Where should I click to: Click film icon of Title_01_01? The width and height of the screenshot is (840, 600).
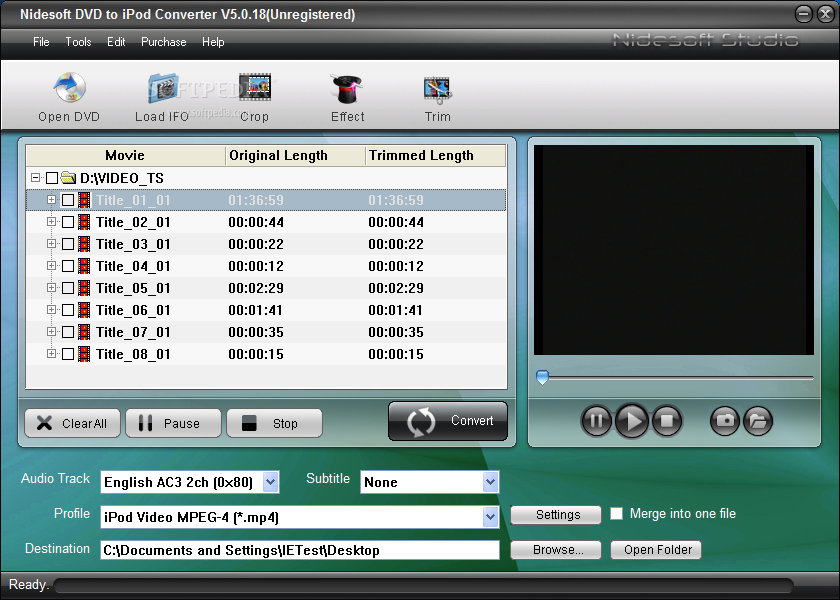[84, 200]
